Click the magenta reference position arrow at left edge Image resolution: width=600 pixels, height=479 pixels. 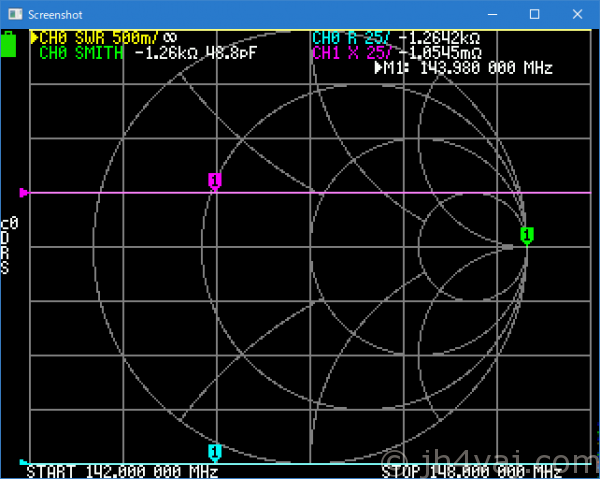23,192
